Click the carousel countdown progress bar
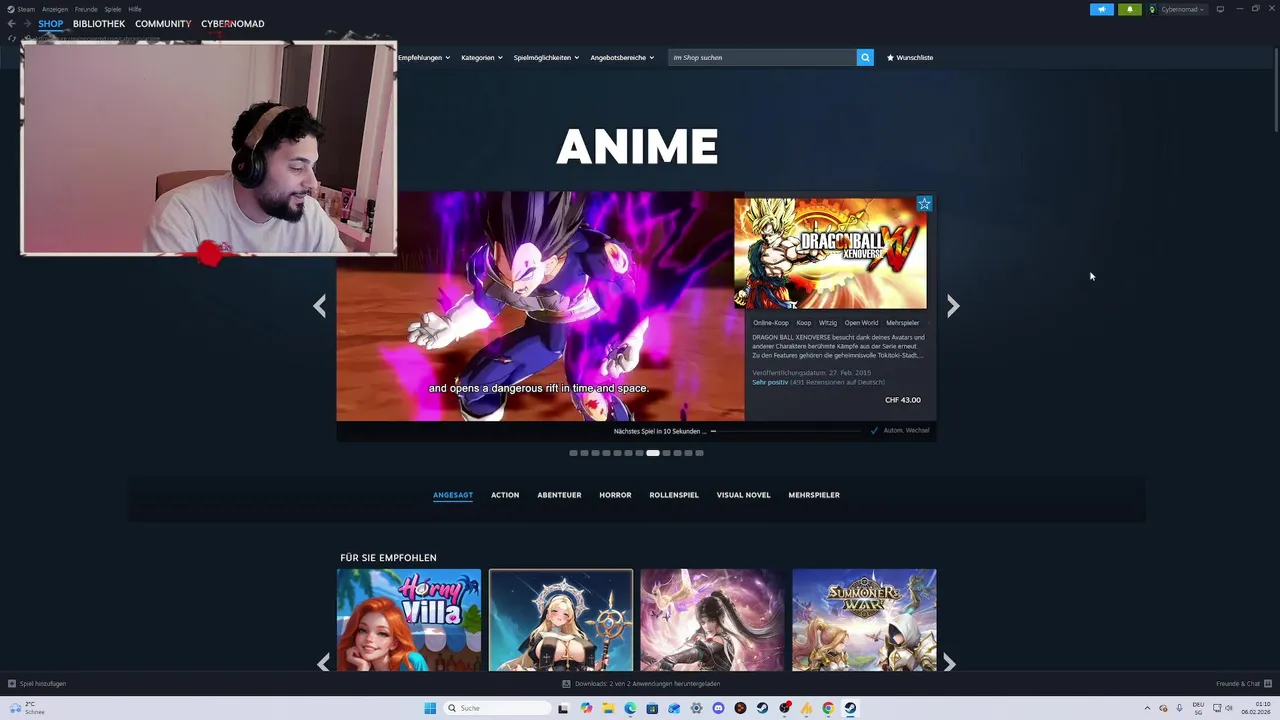Screen dimensions: 1280x720 click(x=786, y=431)
